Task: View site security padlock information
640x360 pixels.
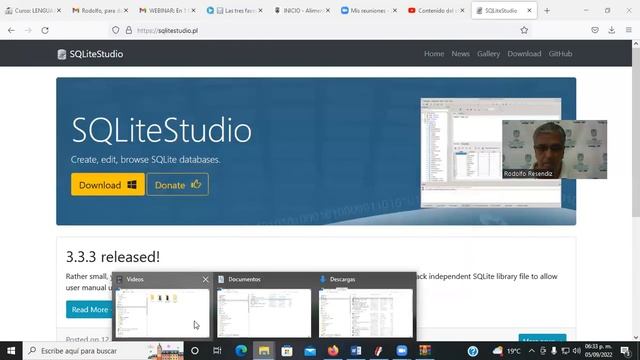Action: pyautogui.click(x=129, y=30)
